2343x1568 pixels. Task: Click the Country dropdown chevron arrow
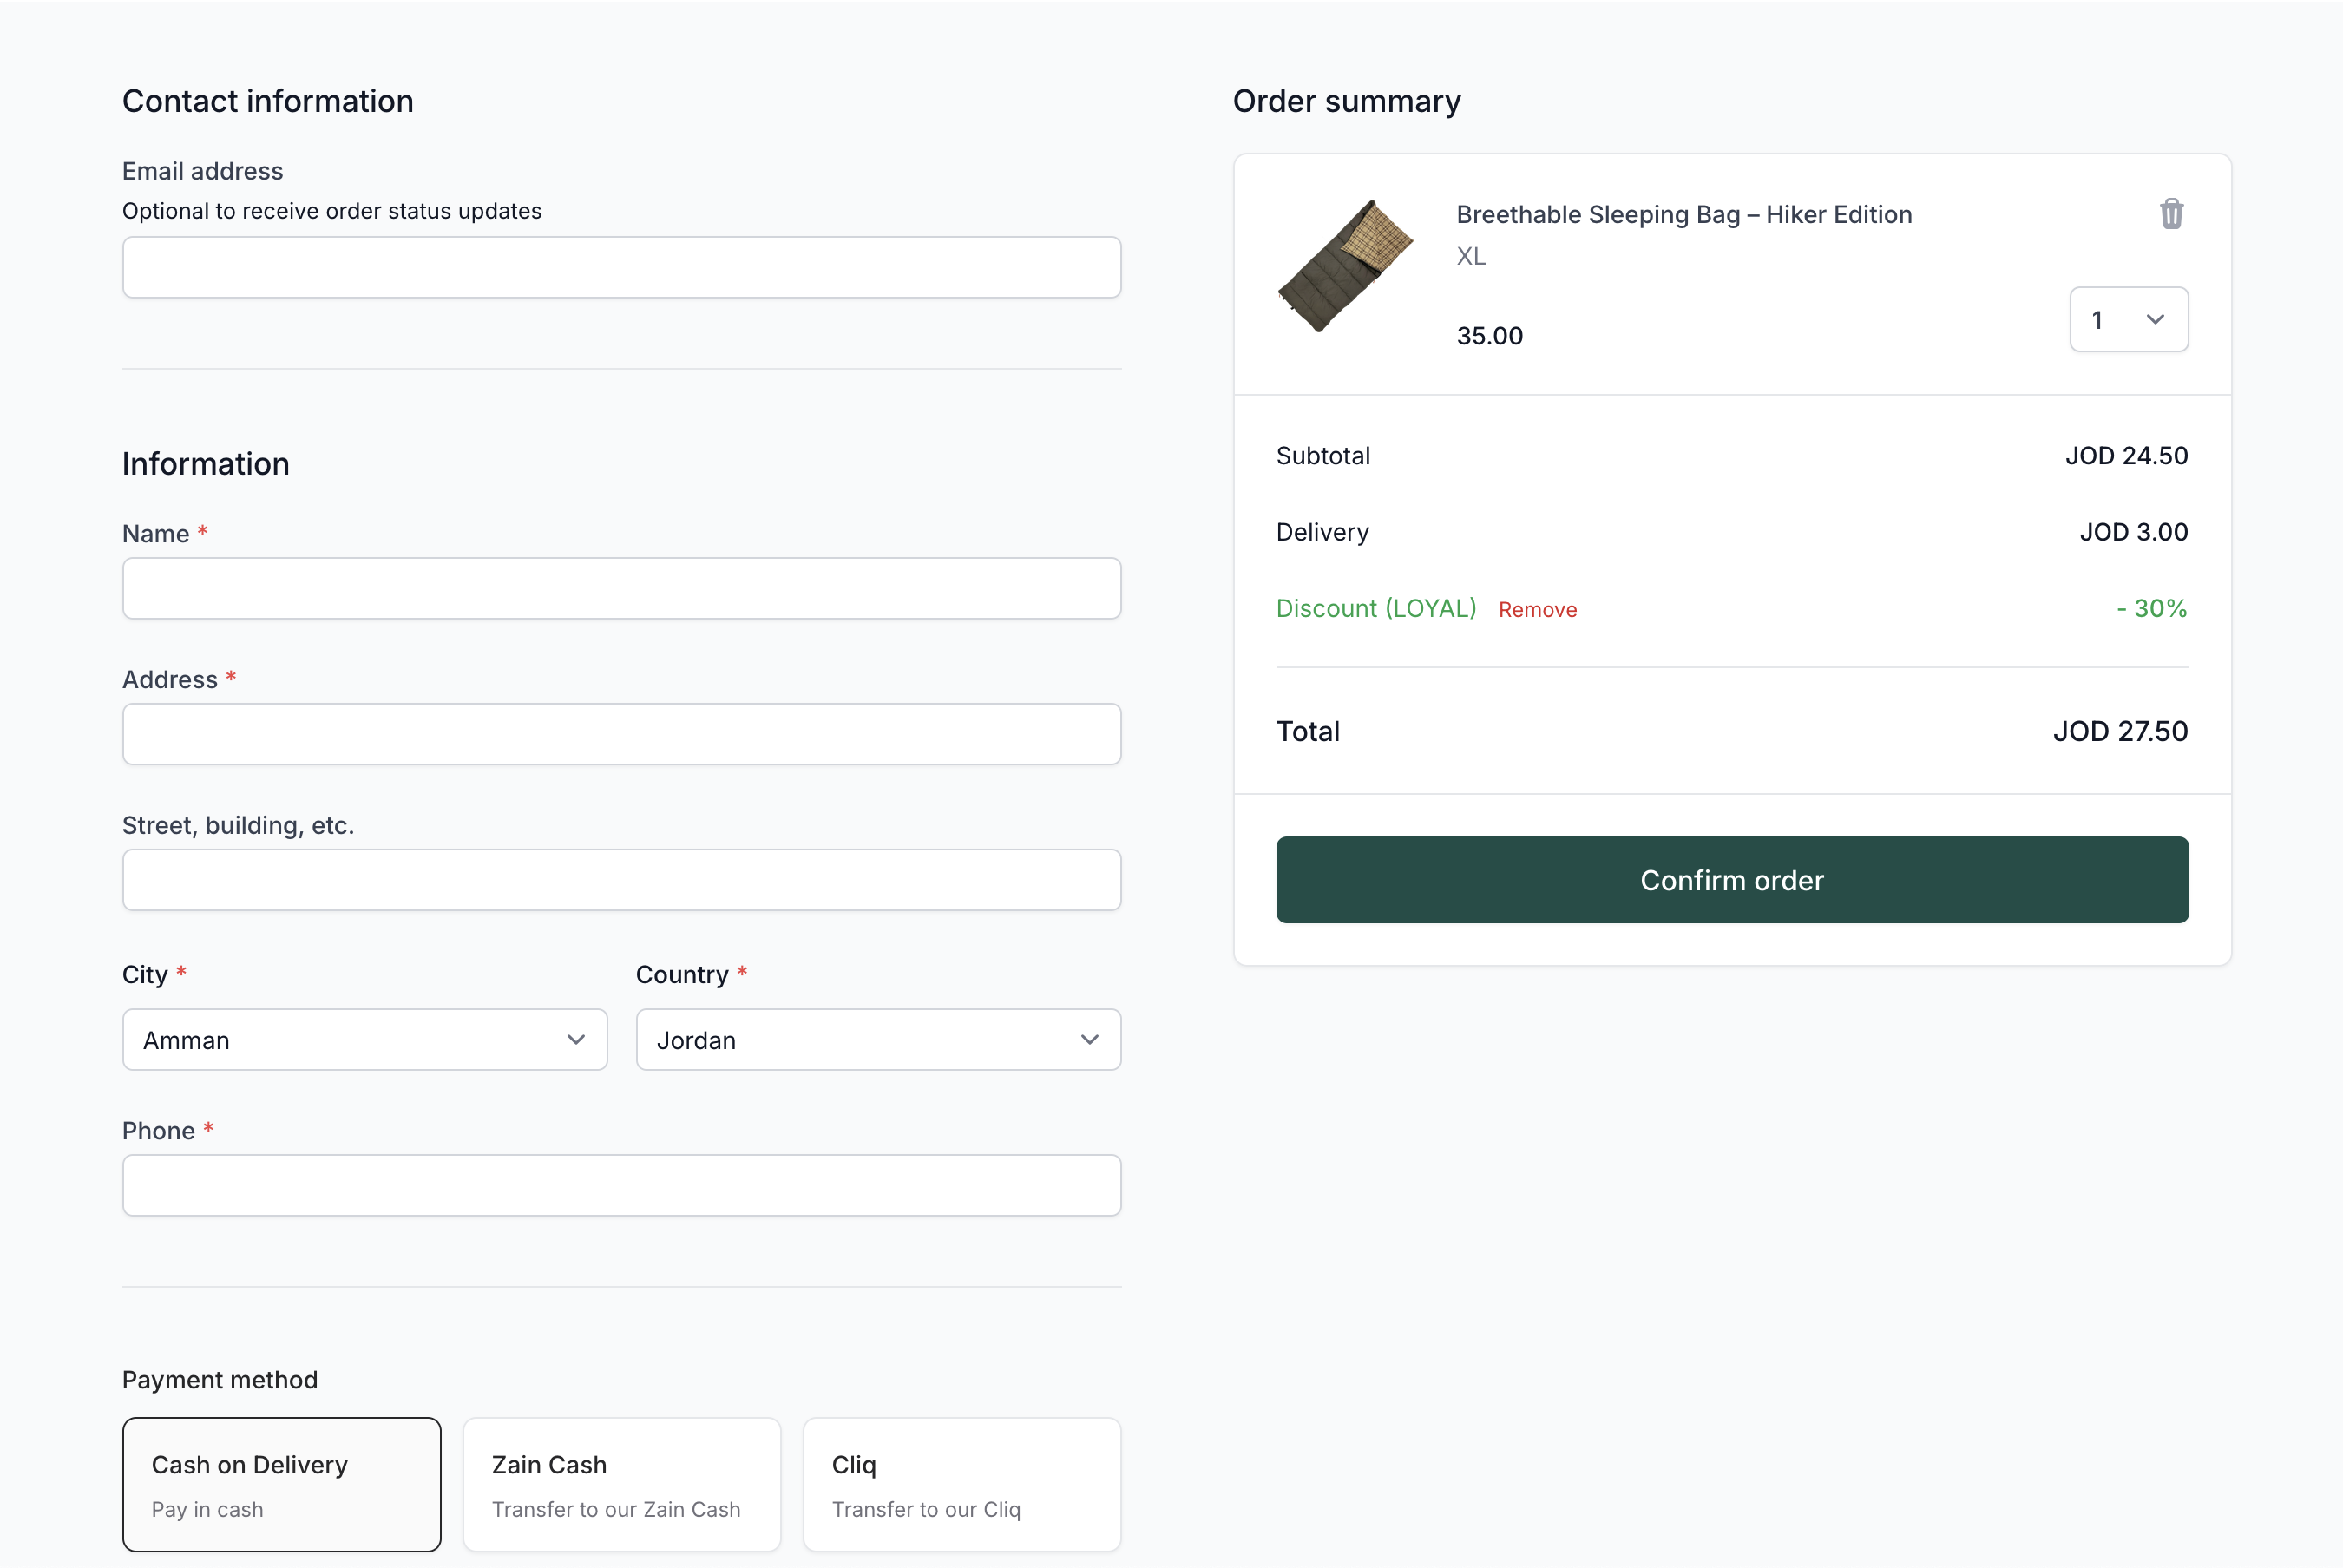(1089, 1040)
